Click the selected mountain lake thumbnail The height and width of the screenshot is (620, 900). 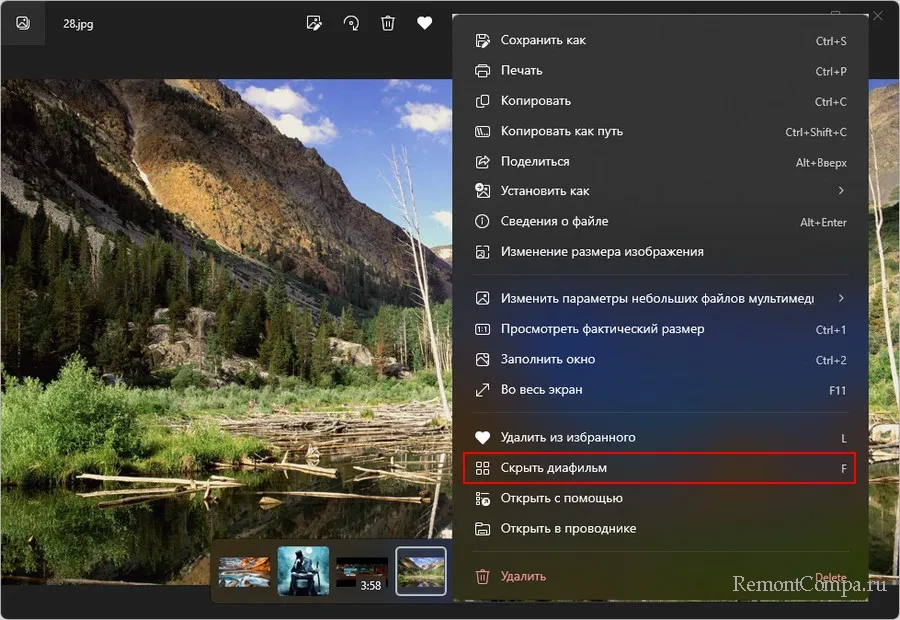pyautogui.click(x=421, y=571)
